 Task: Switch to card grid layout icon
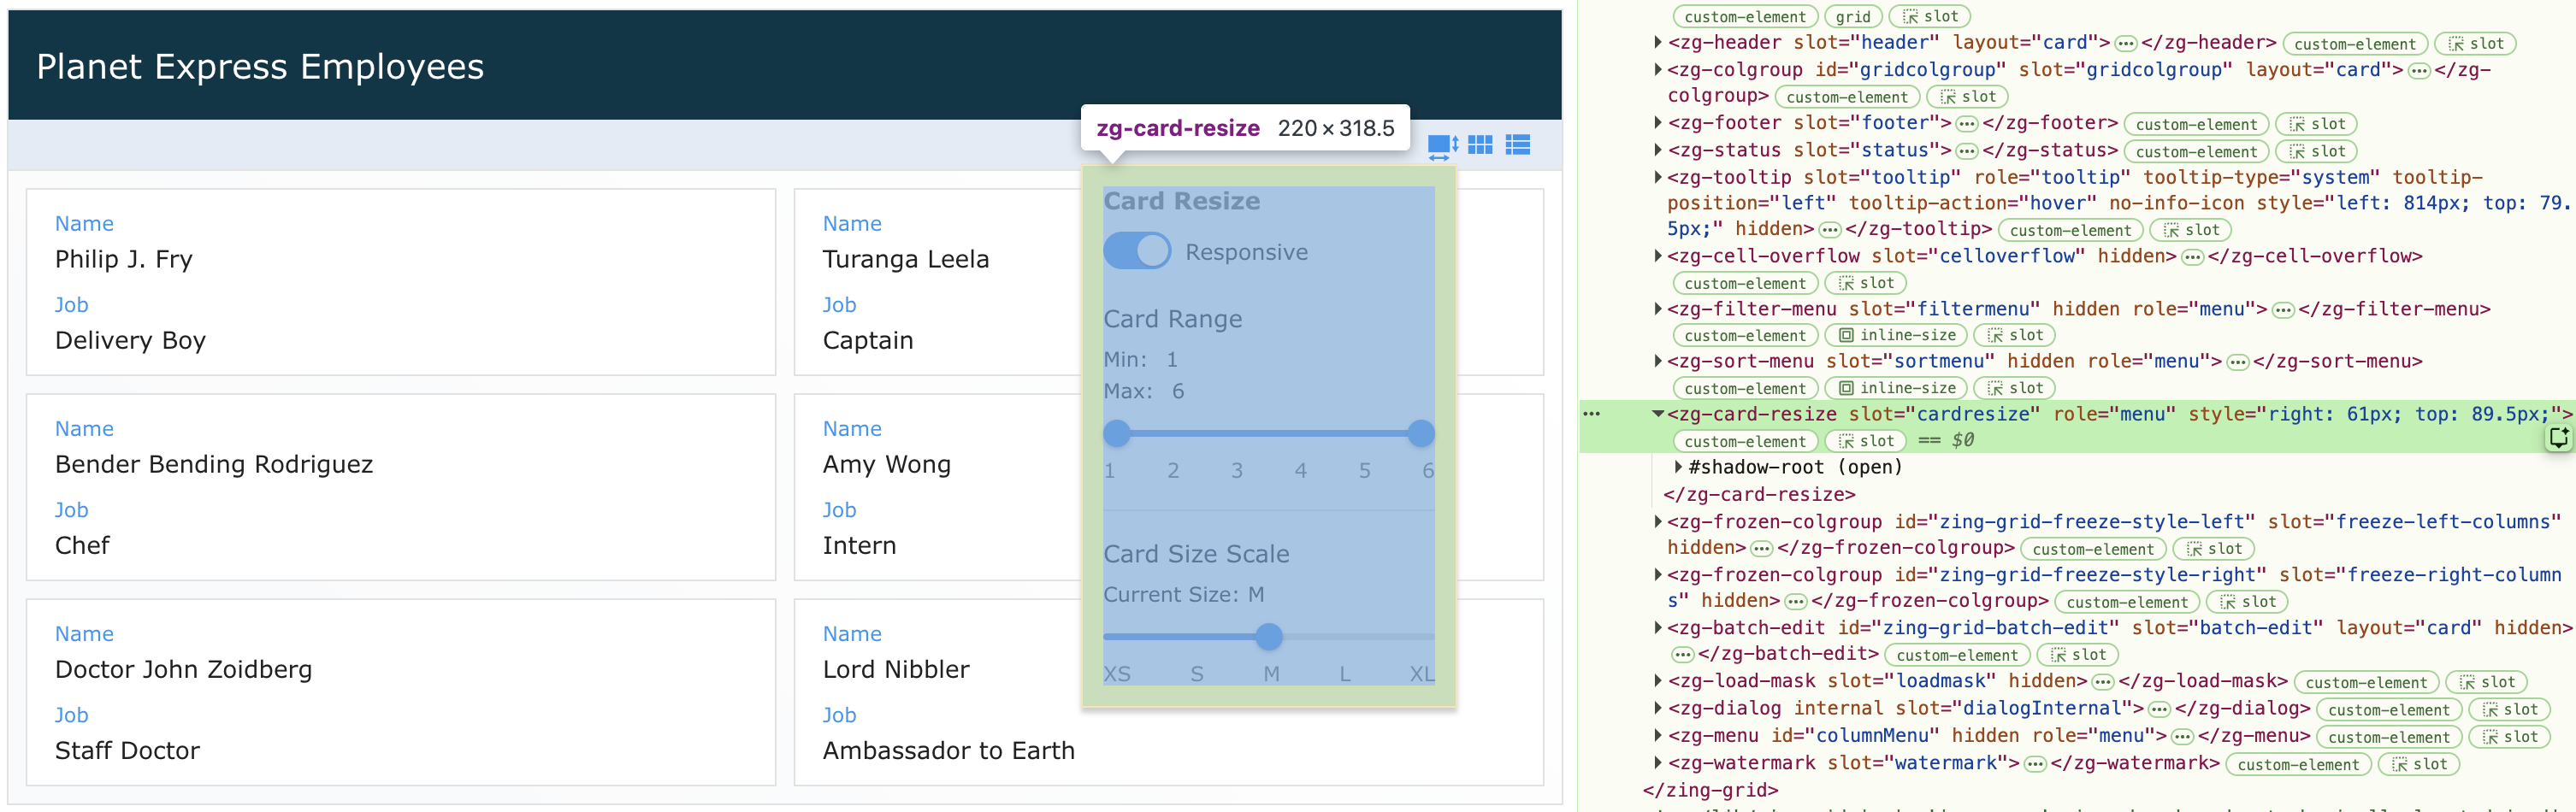1480,145
